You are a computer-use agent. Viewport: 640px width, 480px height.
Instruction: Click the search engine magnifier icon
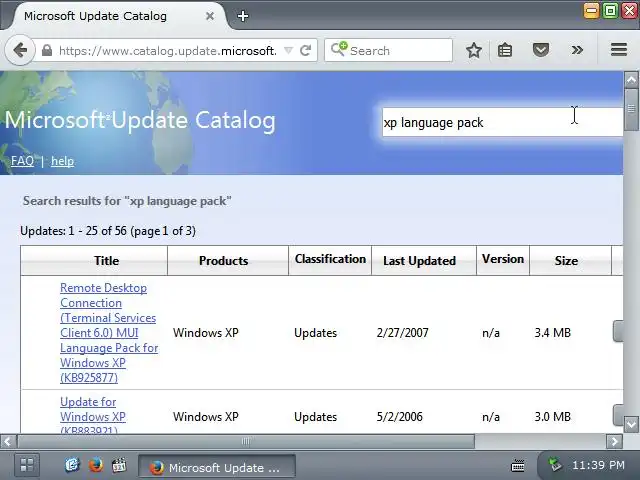tap(338, 49)
